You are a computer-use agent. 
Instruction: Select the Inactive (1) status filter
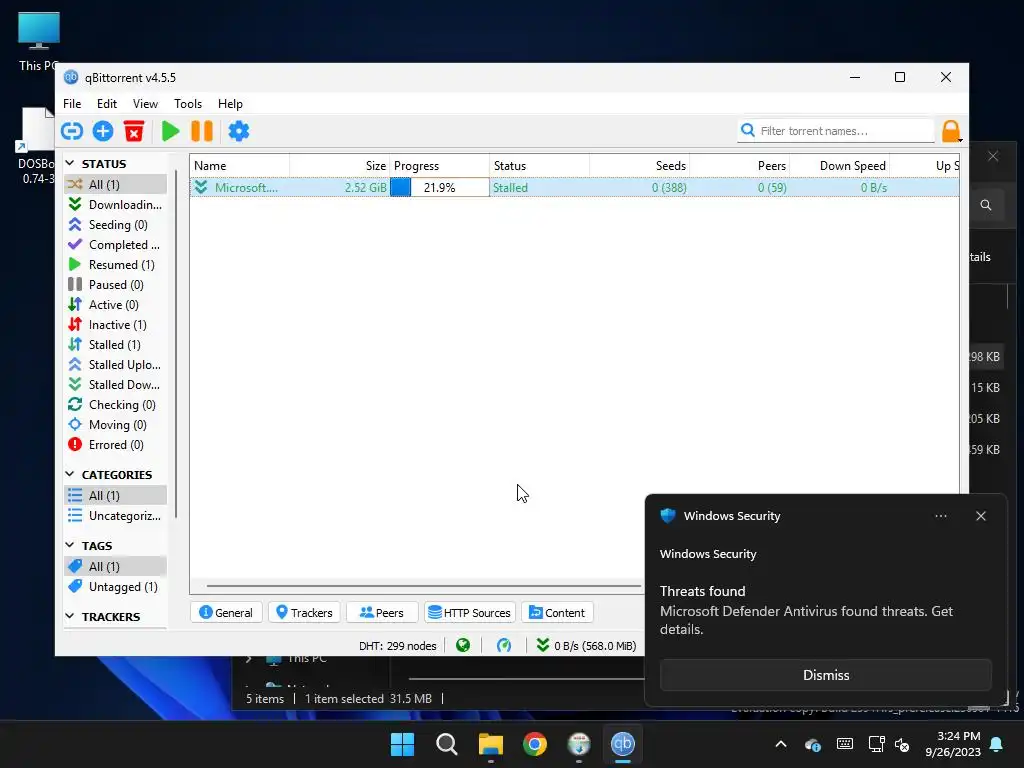(115, 325)
